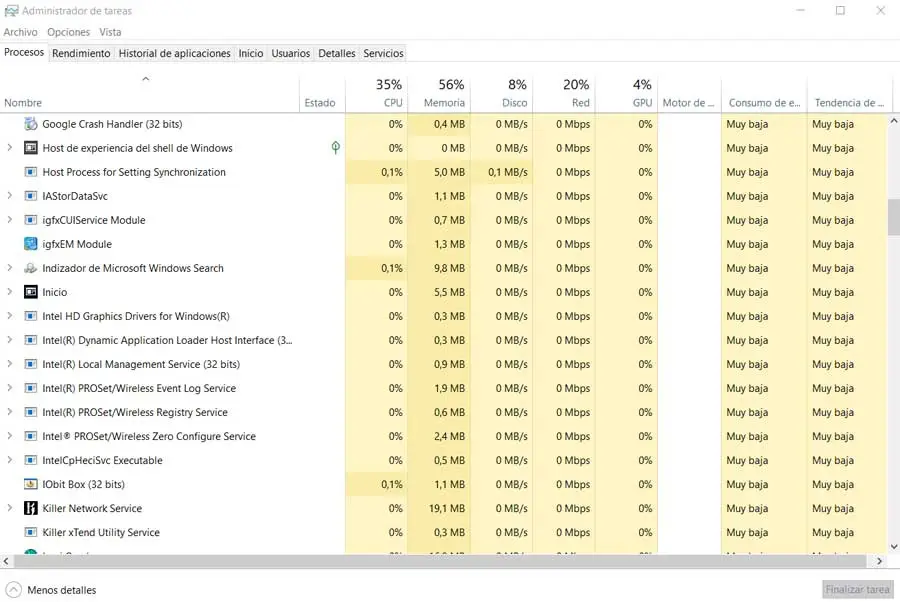This screenshot has width=900, height=602.
Task: Expand Intel(R) Local Management Service row
Action: pyautogui.click(x=10, y=364)
